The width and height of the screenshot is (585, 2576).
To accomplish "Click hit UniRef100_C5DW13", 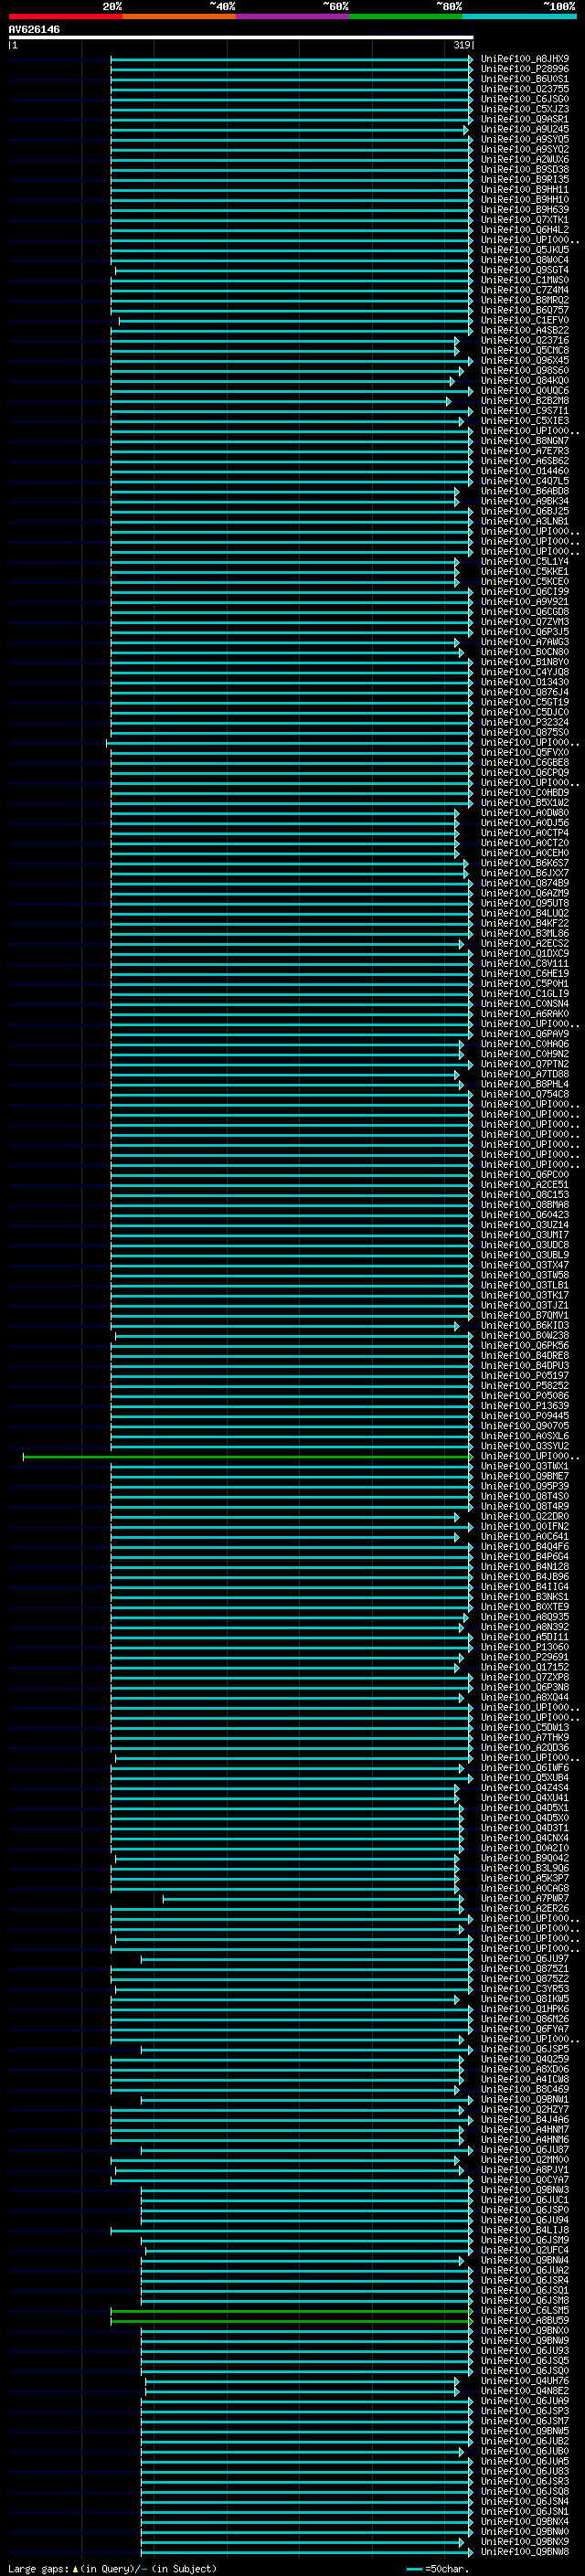I will 525,1727.
